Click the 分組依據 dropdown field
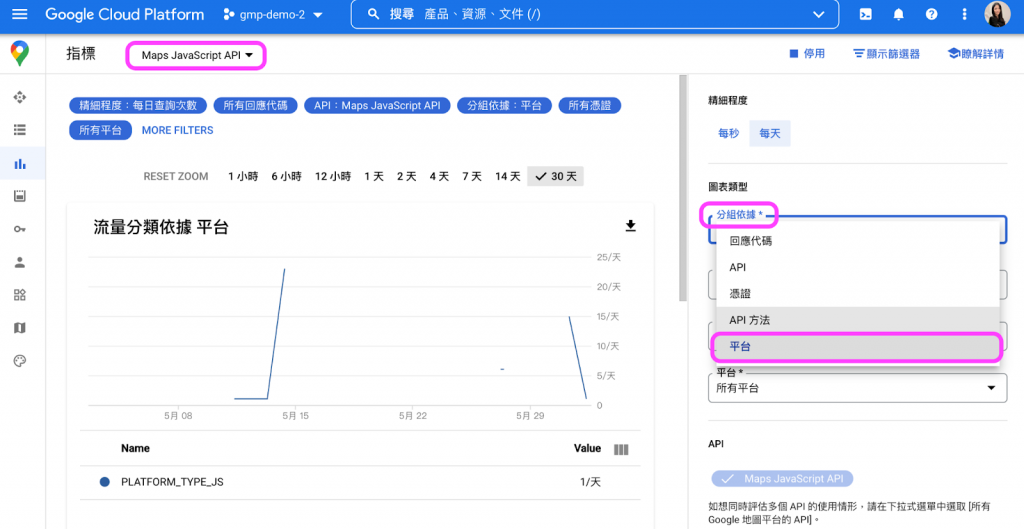Image resolution: width=1024 pixels, height=529 pixels. pos(857,229)
